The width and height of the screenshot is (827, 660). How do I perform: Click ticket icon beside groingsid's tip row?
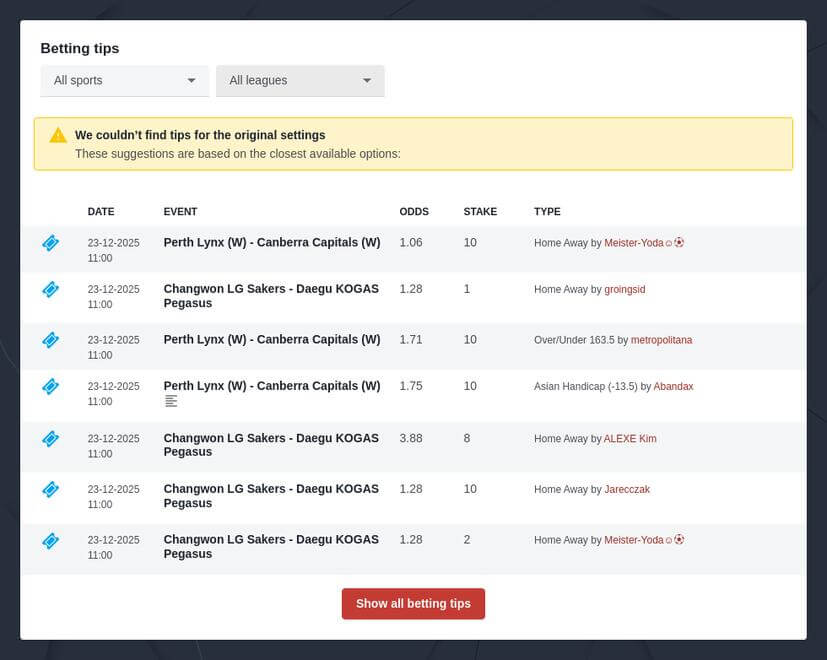[50, 290]
